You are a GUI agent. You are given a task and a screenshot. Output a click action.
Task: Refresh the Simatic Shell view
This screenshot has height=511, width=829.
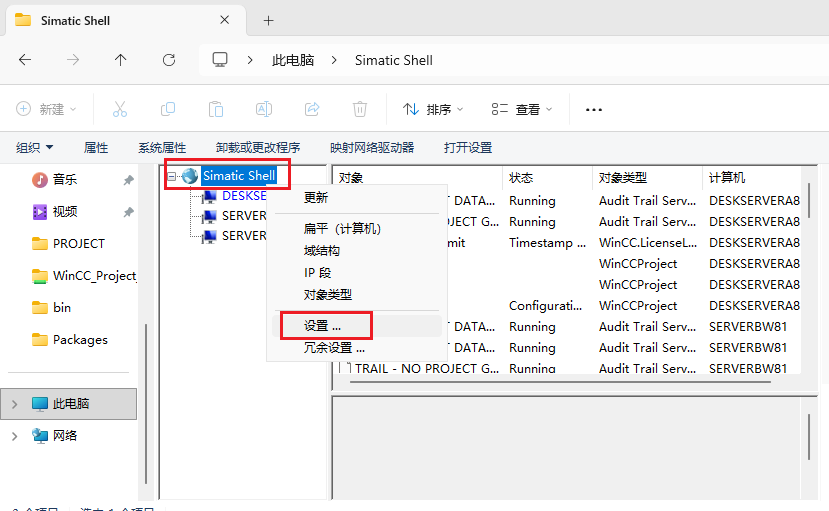click(x=169, y=60)
